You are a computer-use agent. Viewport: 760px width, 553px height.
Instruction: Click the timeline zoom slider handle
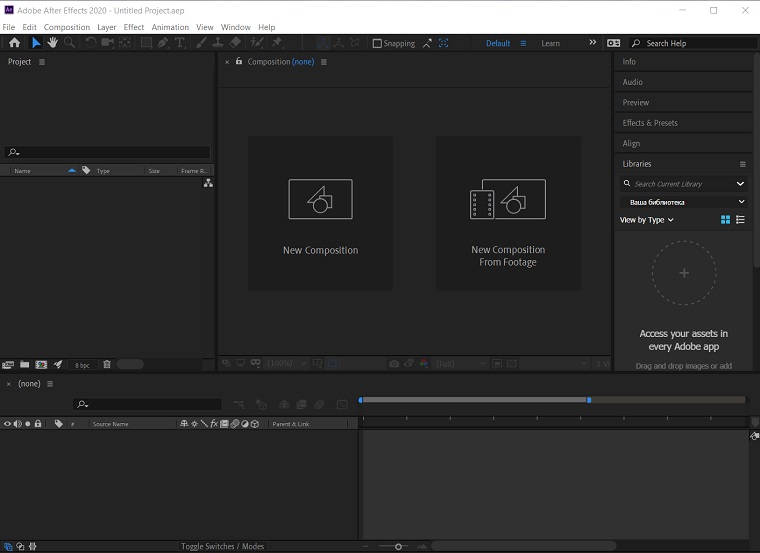pos(398,546)
